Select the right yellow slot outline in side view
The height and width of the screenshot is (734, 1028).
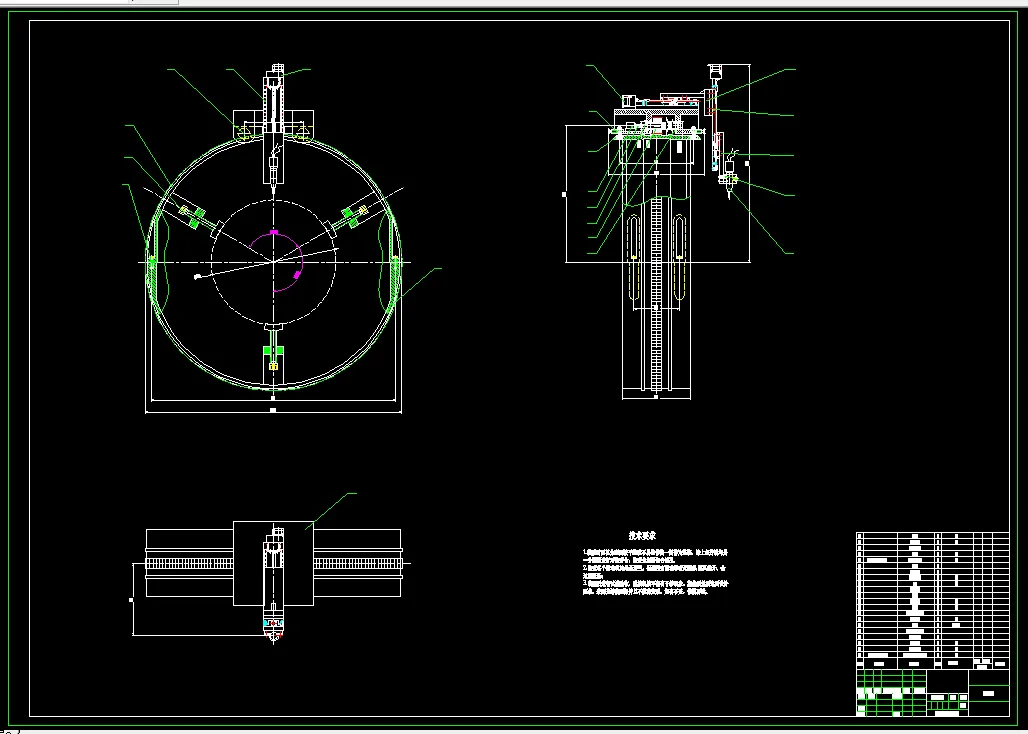tap(679, 257)
